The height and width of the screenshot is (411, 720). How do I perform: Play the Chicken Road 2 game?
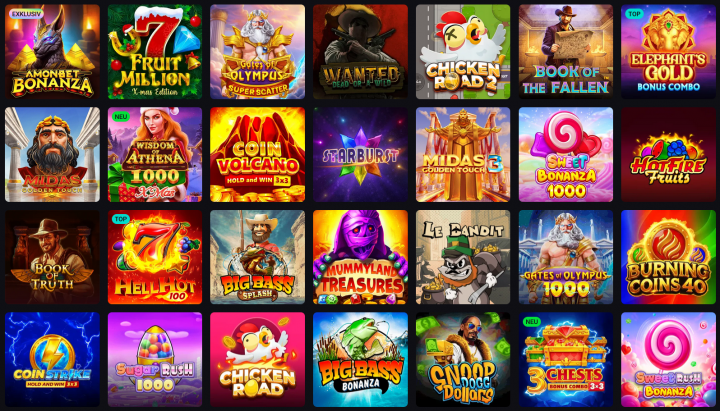point(463,51)
